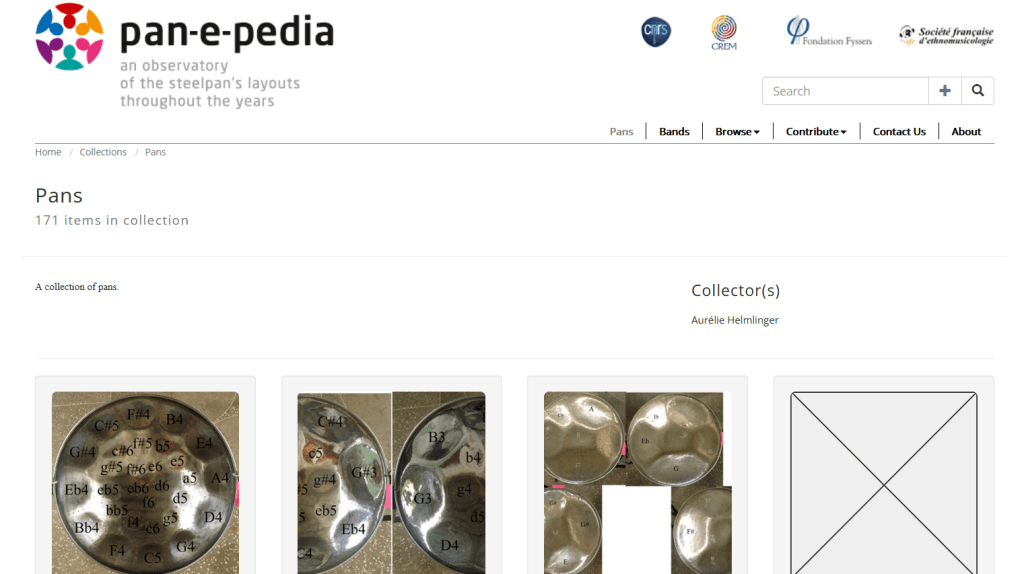
Task: Open the CNRS logo link
Action: pyautogui.click(x=656, y=31)
